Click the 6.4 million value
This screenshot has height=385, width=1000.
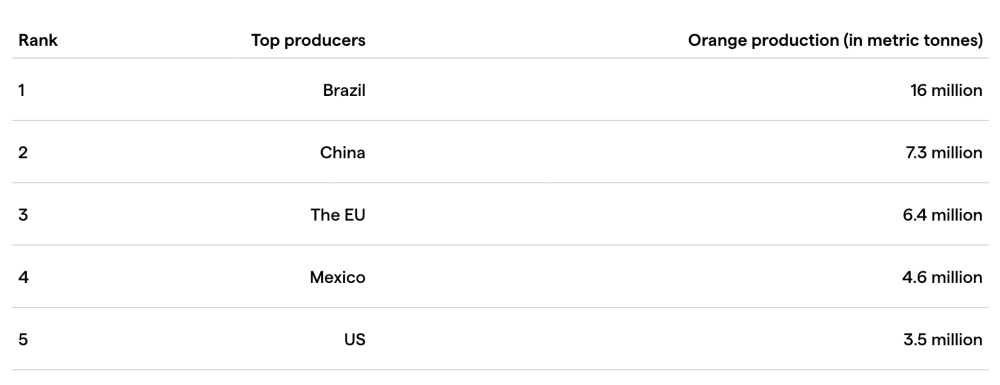[942, 215]
